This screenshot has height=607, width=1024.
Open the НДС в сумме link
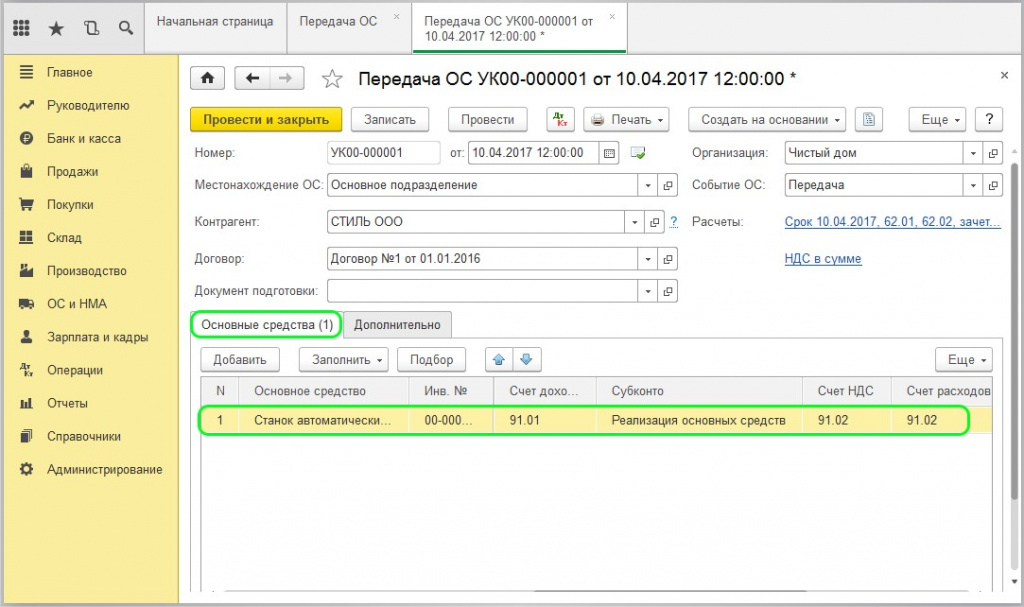coord(823,259)
